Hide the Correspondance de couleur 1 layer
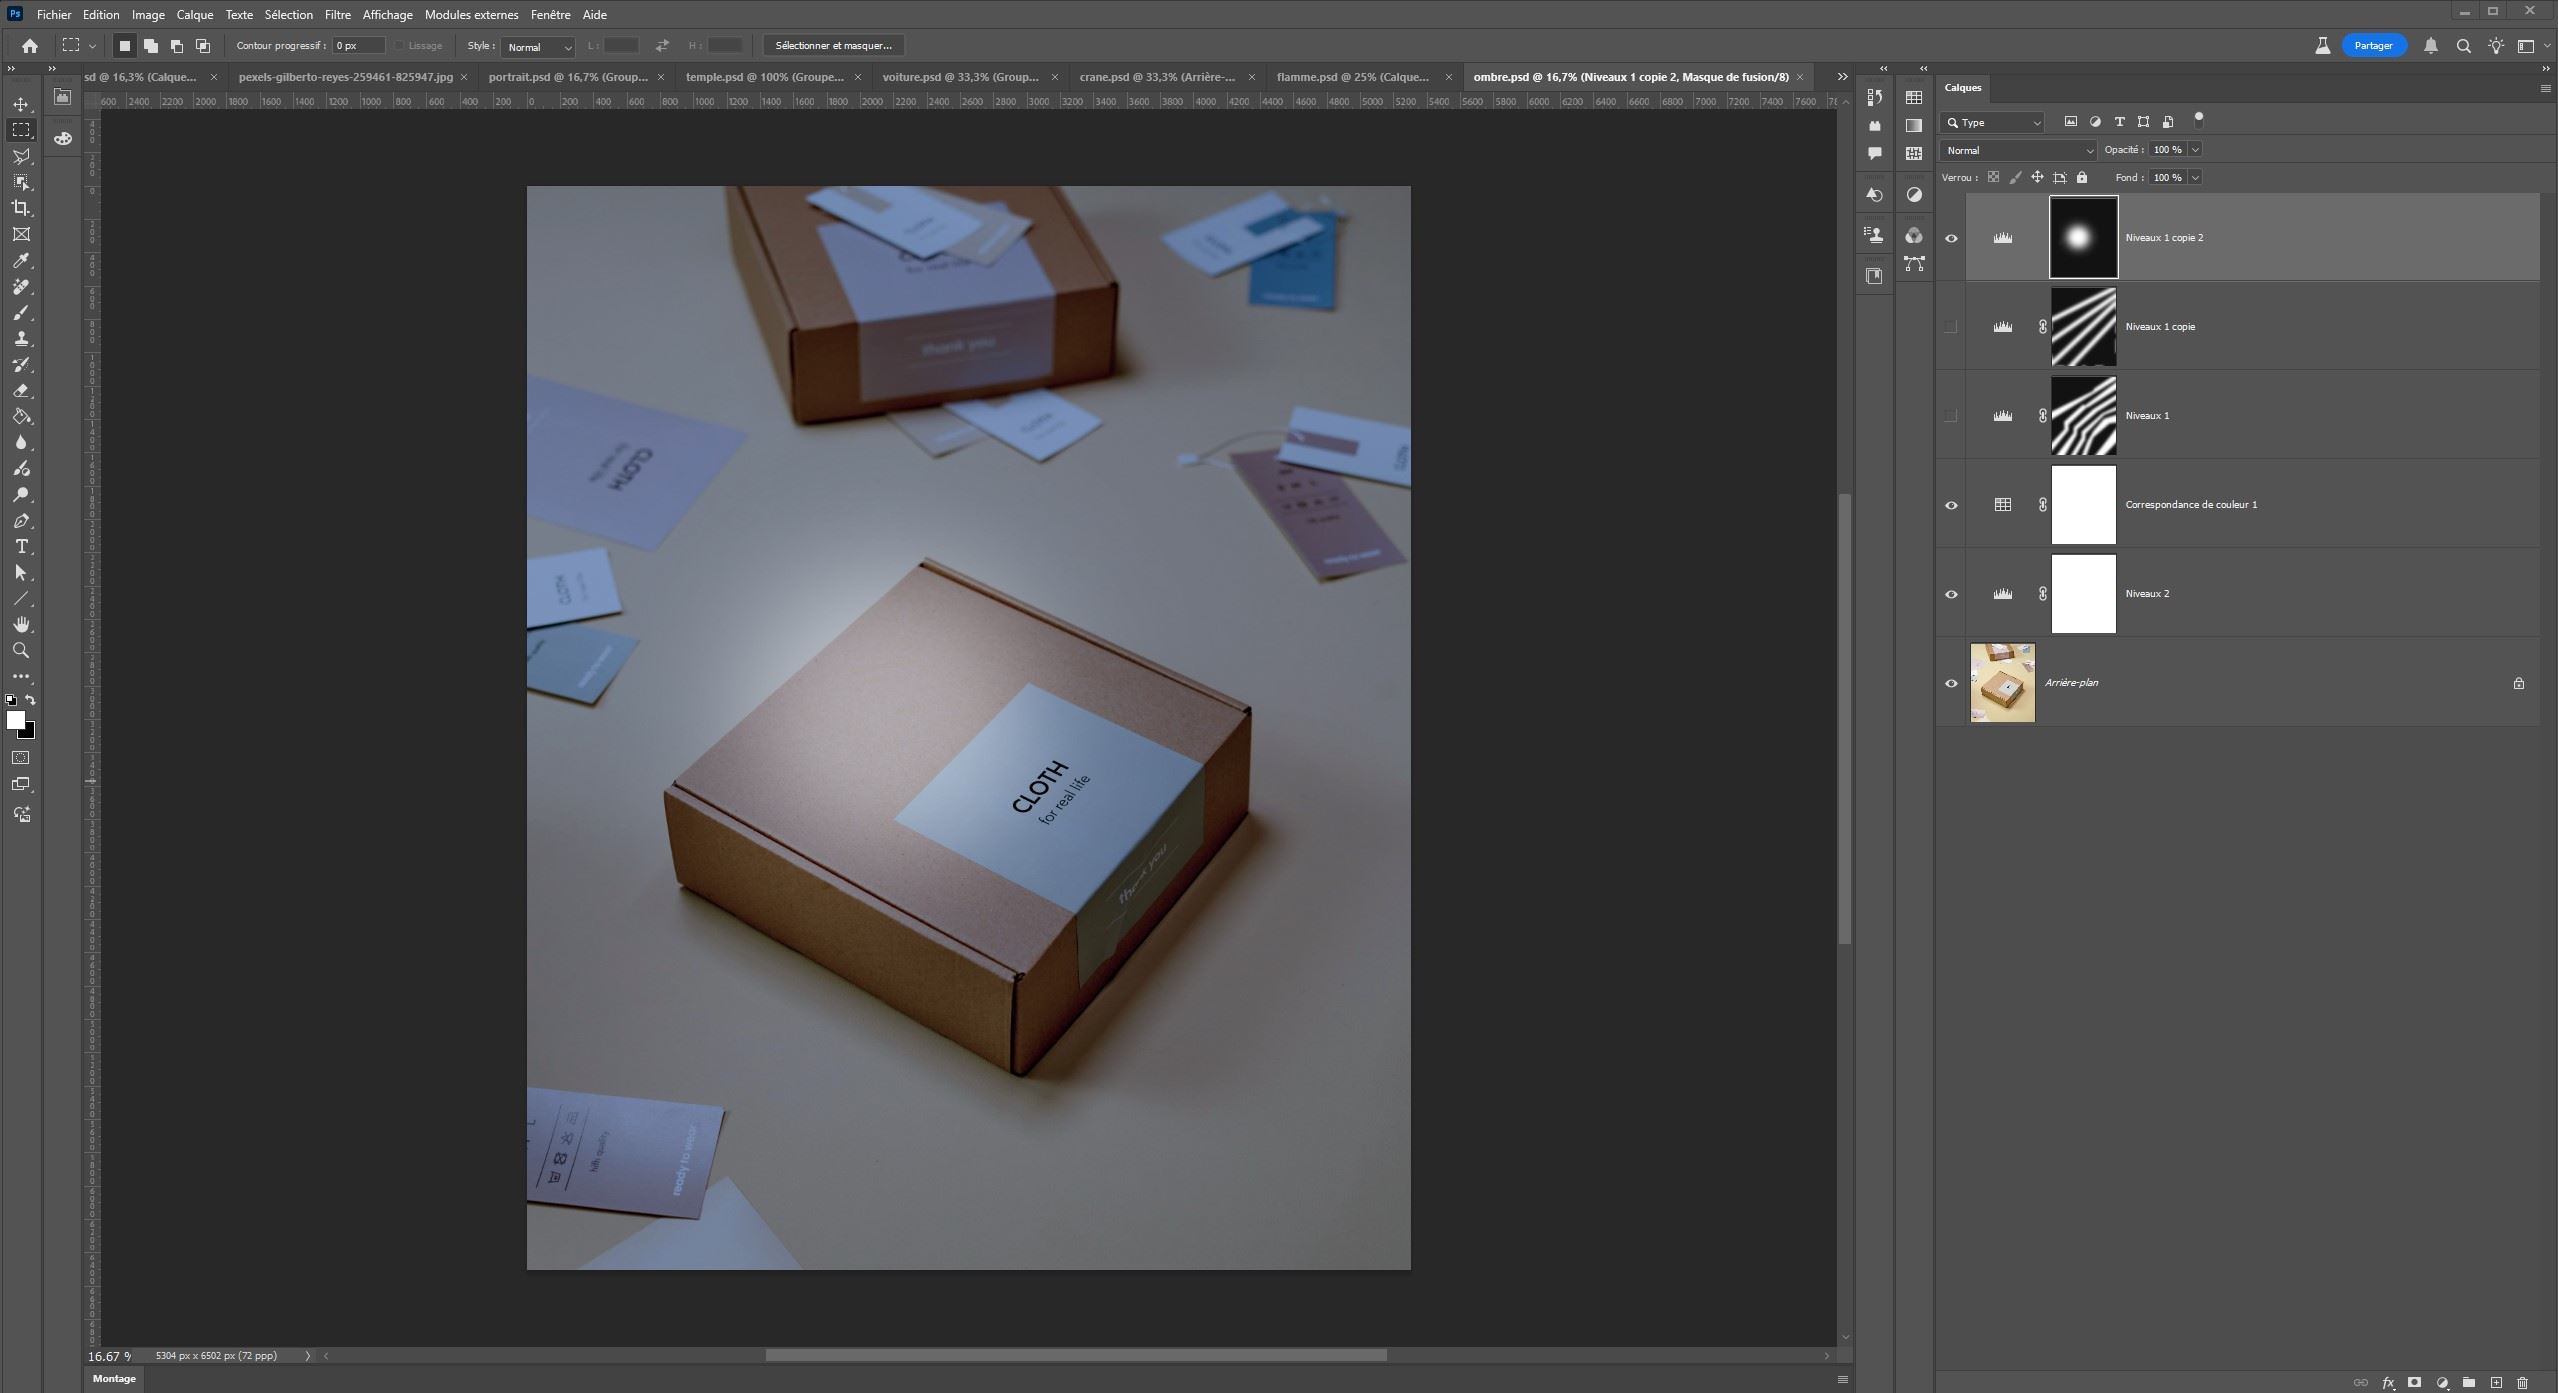This screenshot has height=1393, width=2558. (1951, 505)
